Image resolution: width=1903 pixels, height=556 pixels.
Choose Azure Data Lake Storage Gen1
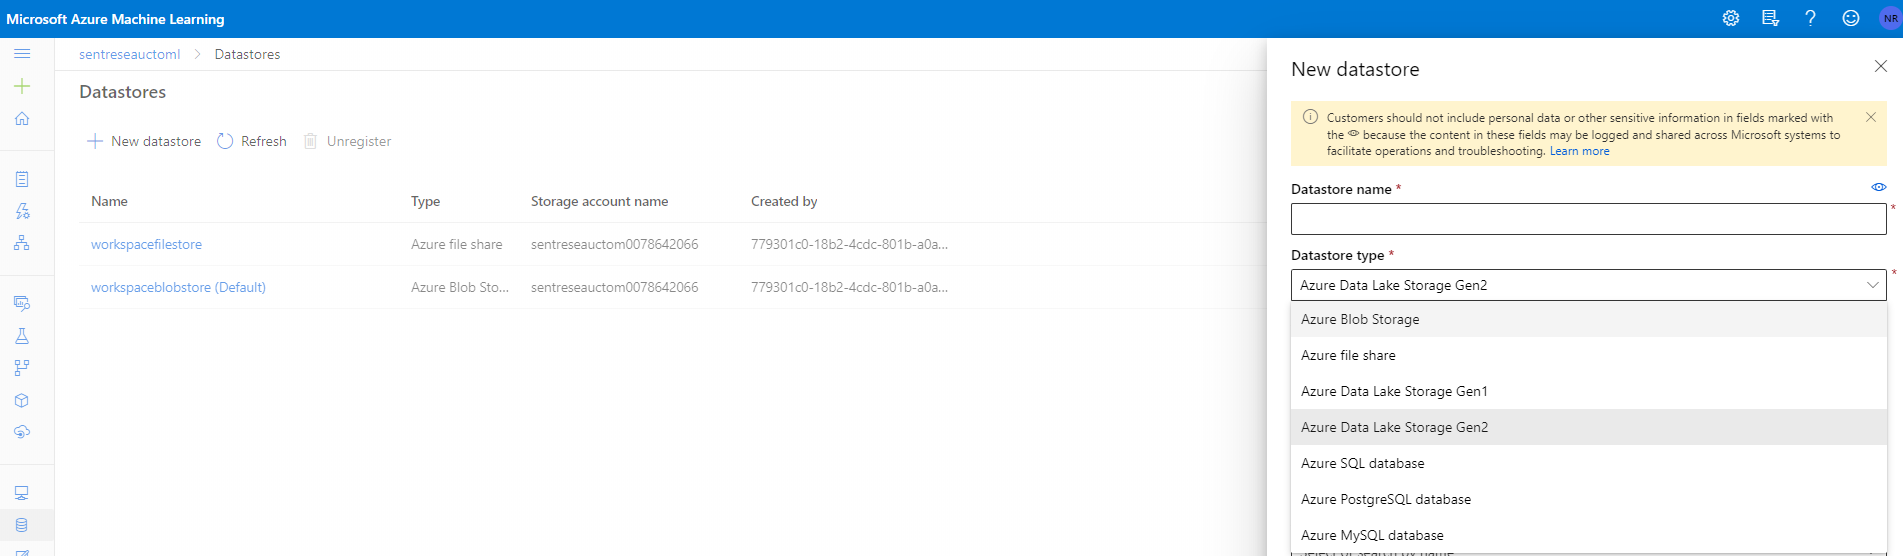[x=1589, y=391]
